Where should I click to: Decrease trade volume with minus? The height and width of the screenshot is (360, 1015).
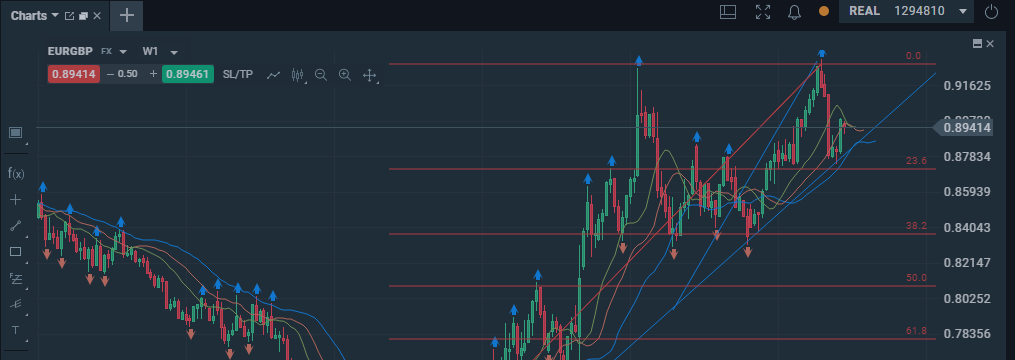pyautogui.click(x=110, y=74)
